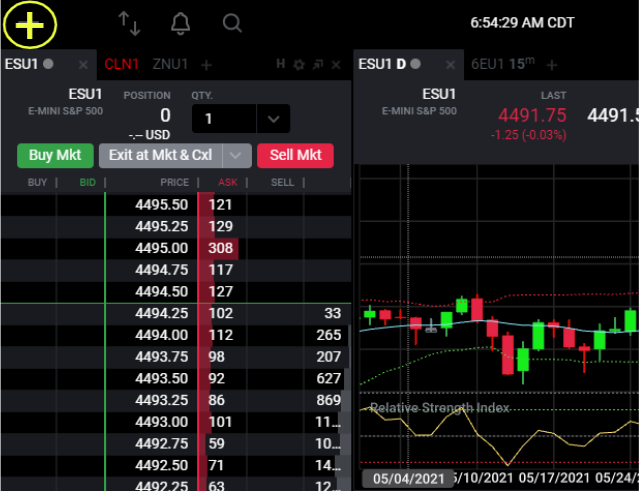Click price 4494.50 in the ladder
Image resolution: width=640 pixels, height=491 pixels.
[162, 291]
